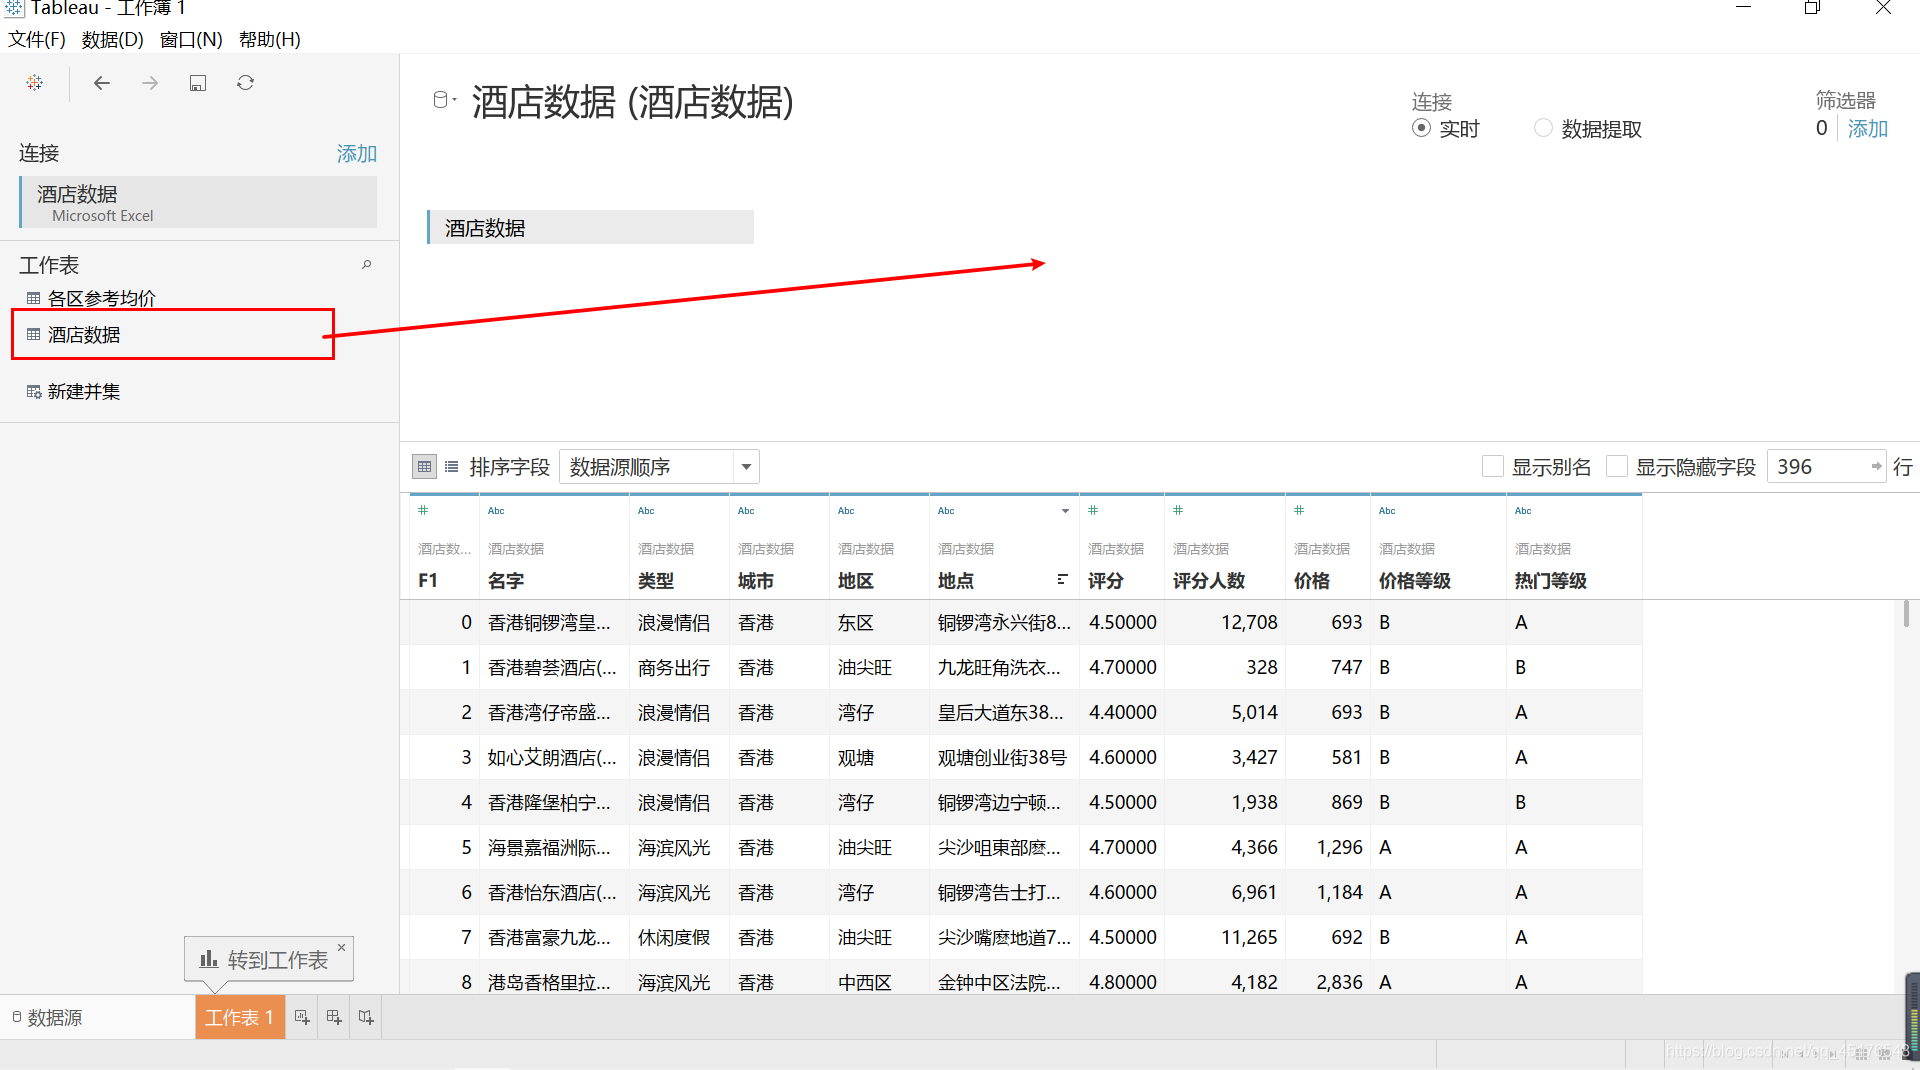Click the 价格等级 column header

[x=1415, y=580]
